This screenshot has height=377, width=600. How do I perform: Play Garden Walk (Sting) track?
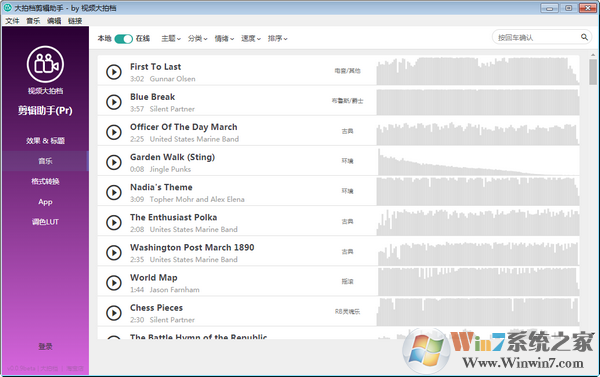pos(114,162)
